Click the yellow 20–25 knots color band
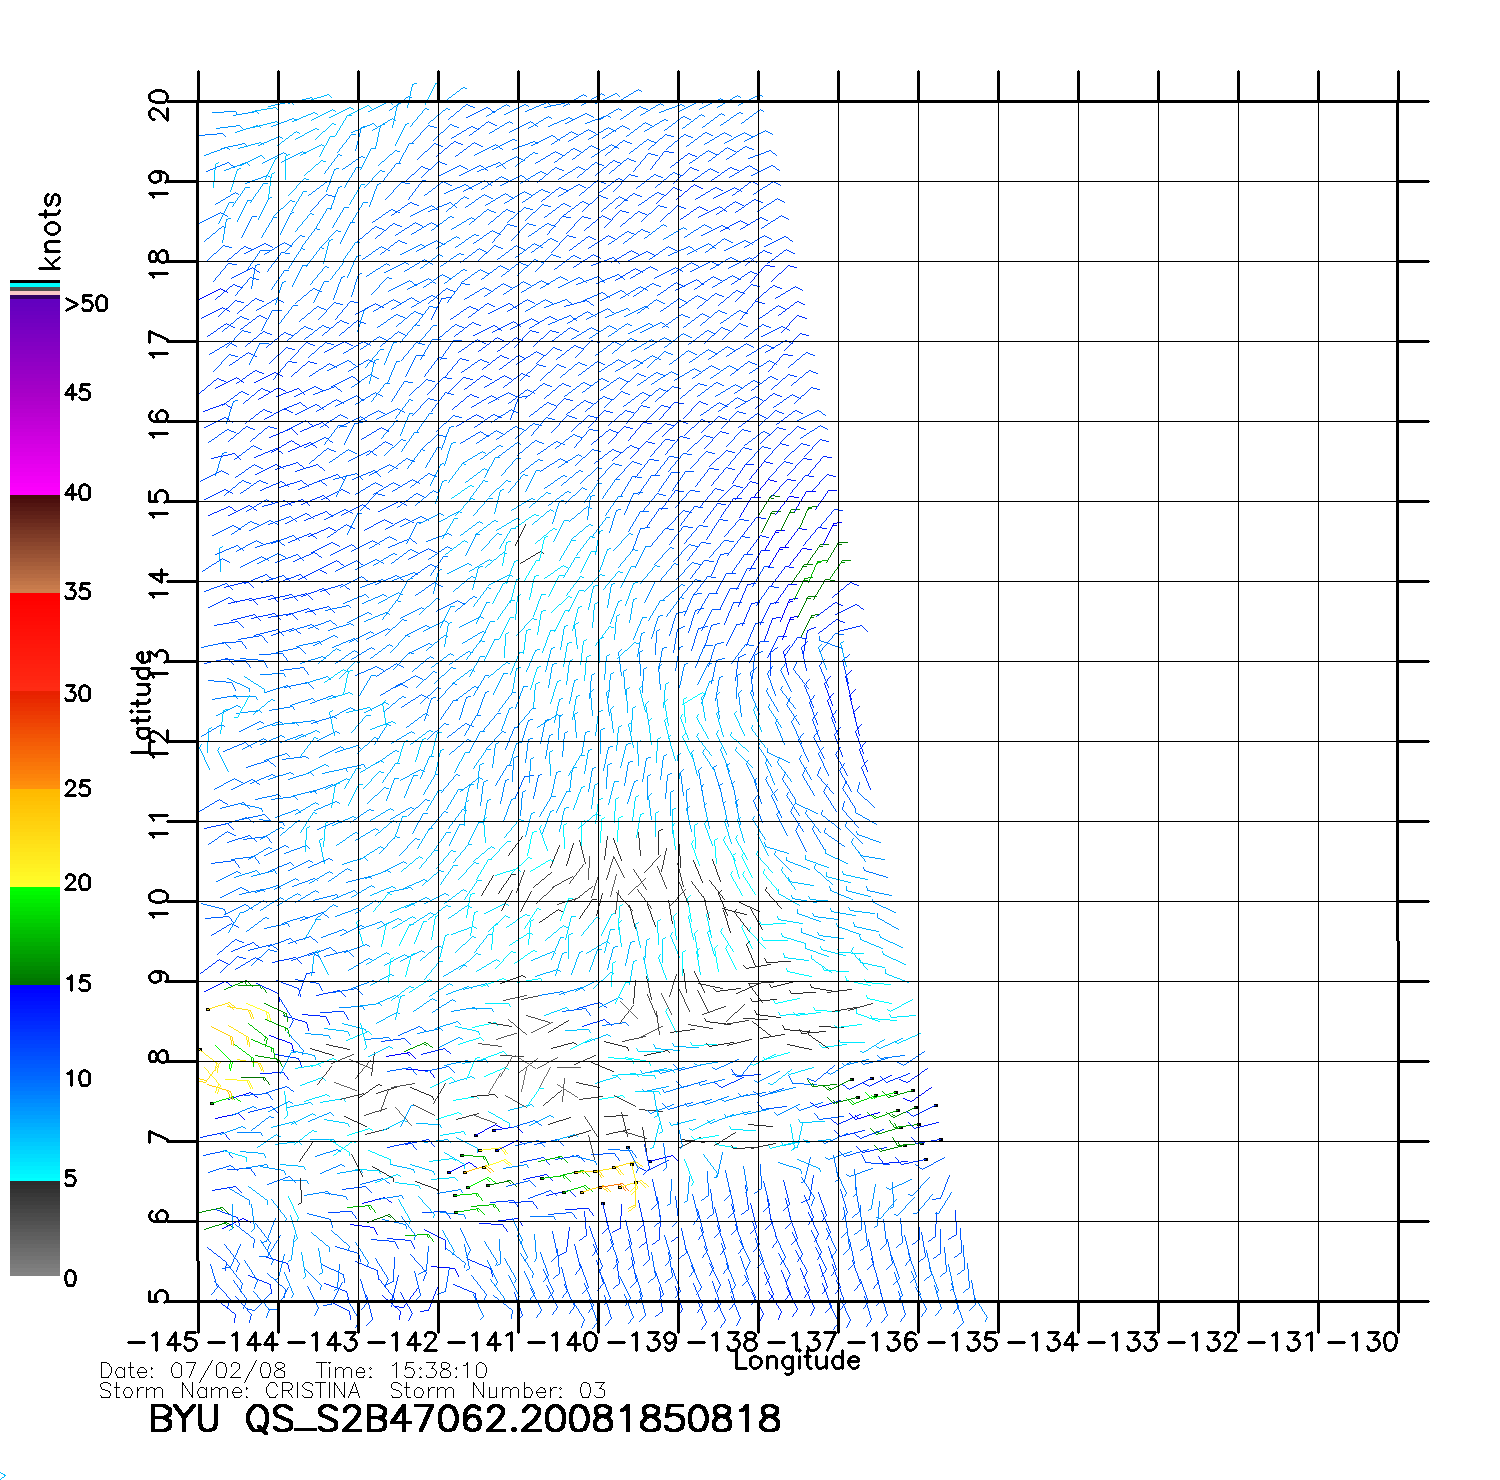This screenshot has width=1500, height=1480. 34,838
